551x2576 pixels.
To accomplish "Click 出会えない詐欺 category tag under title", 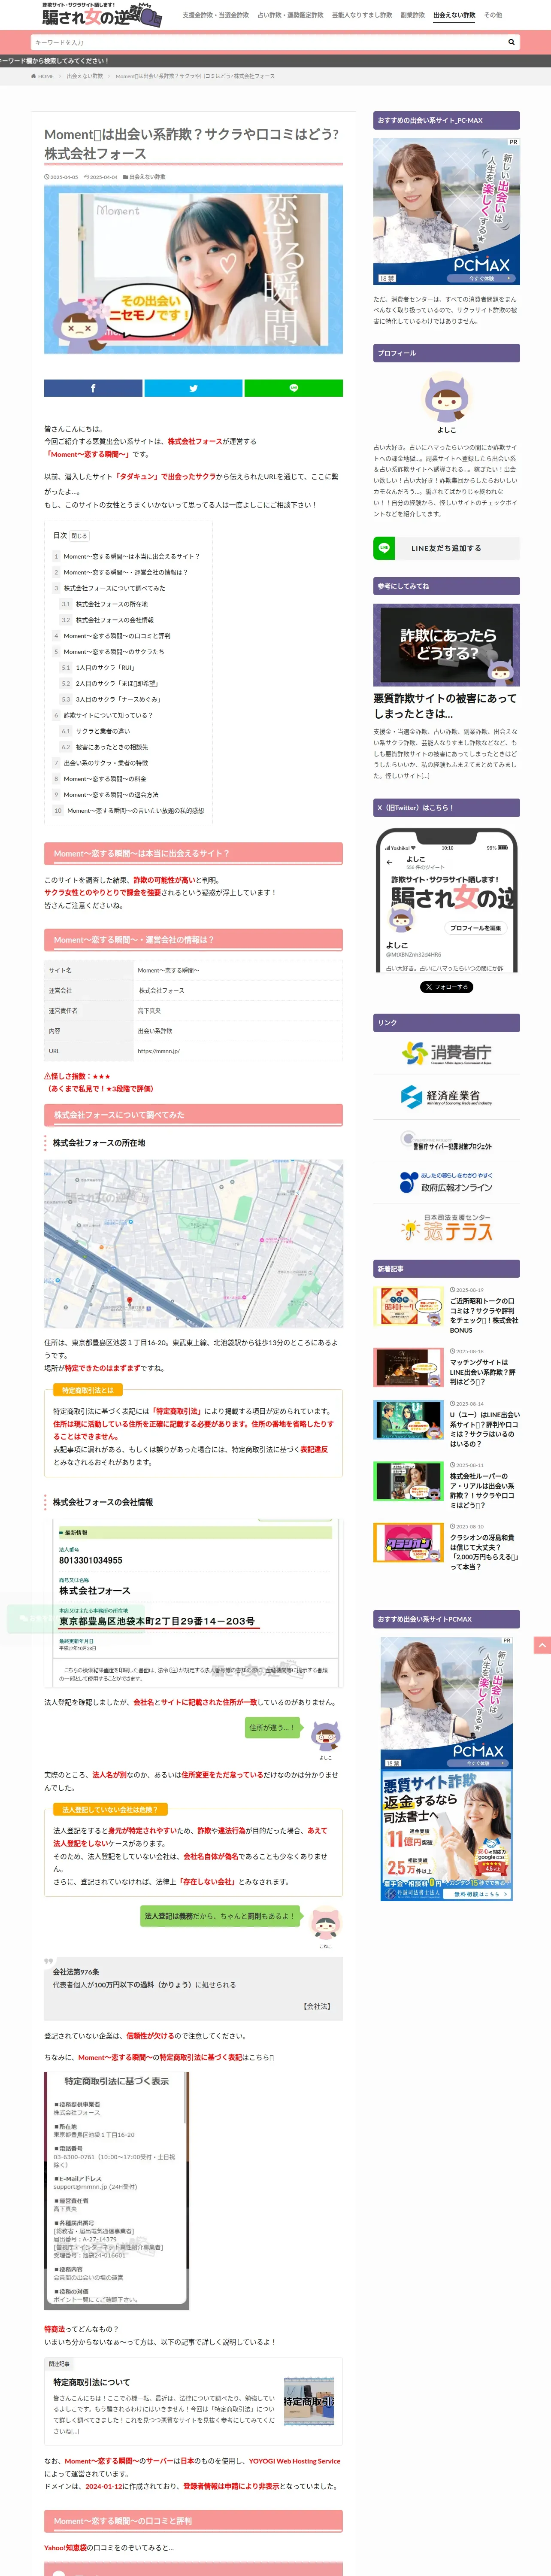I will 147,177.
